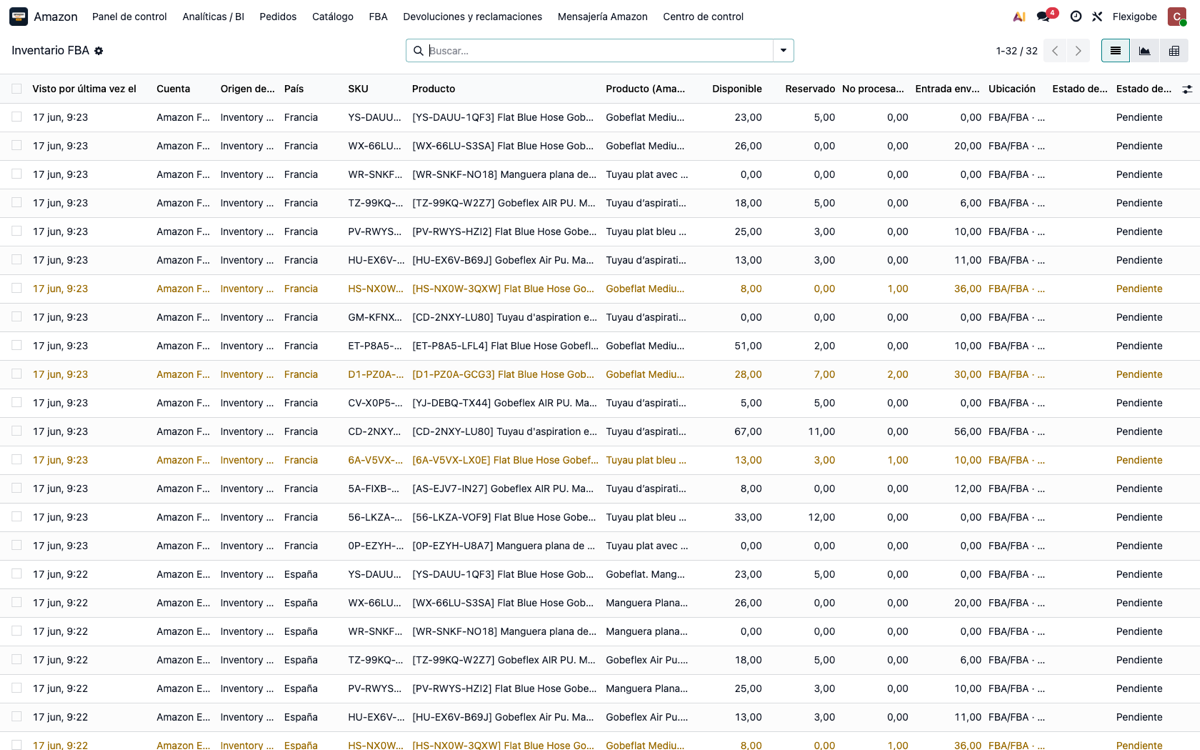This screenshot has height=750, width=1200.
Task: Sort by the Cuenta column header
Action: pyautogui.click(x=173, y=89)
